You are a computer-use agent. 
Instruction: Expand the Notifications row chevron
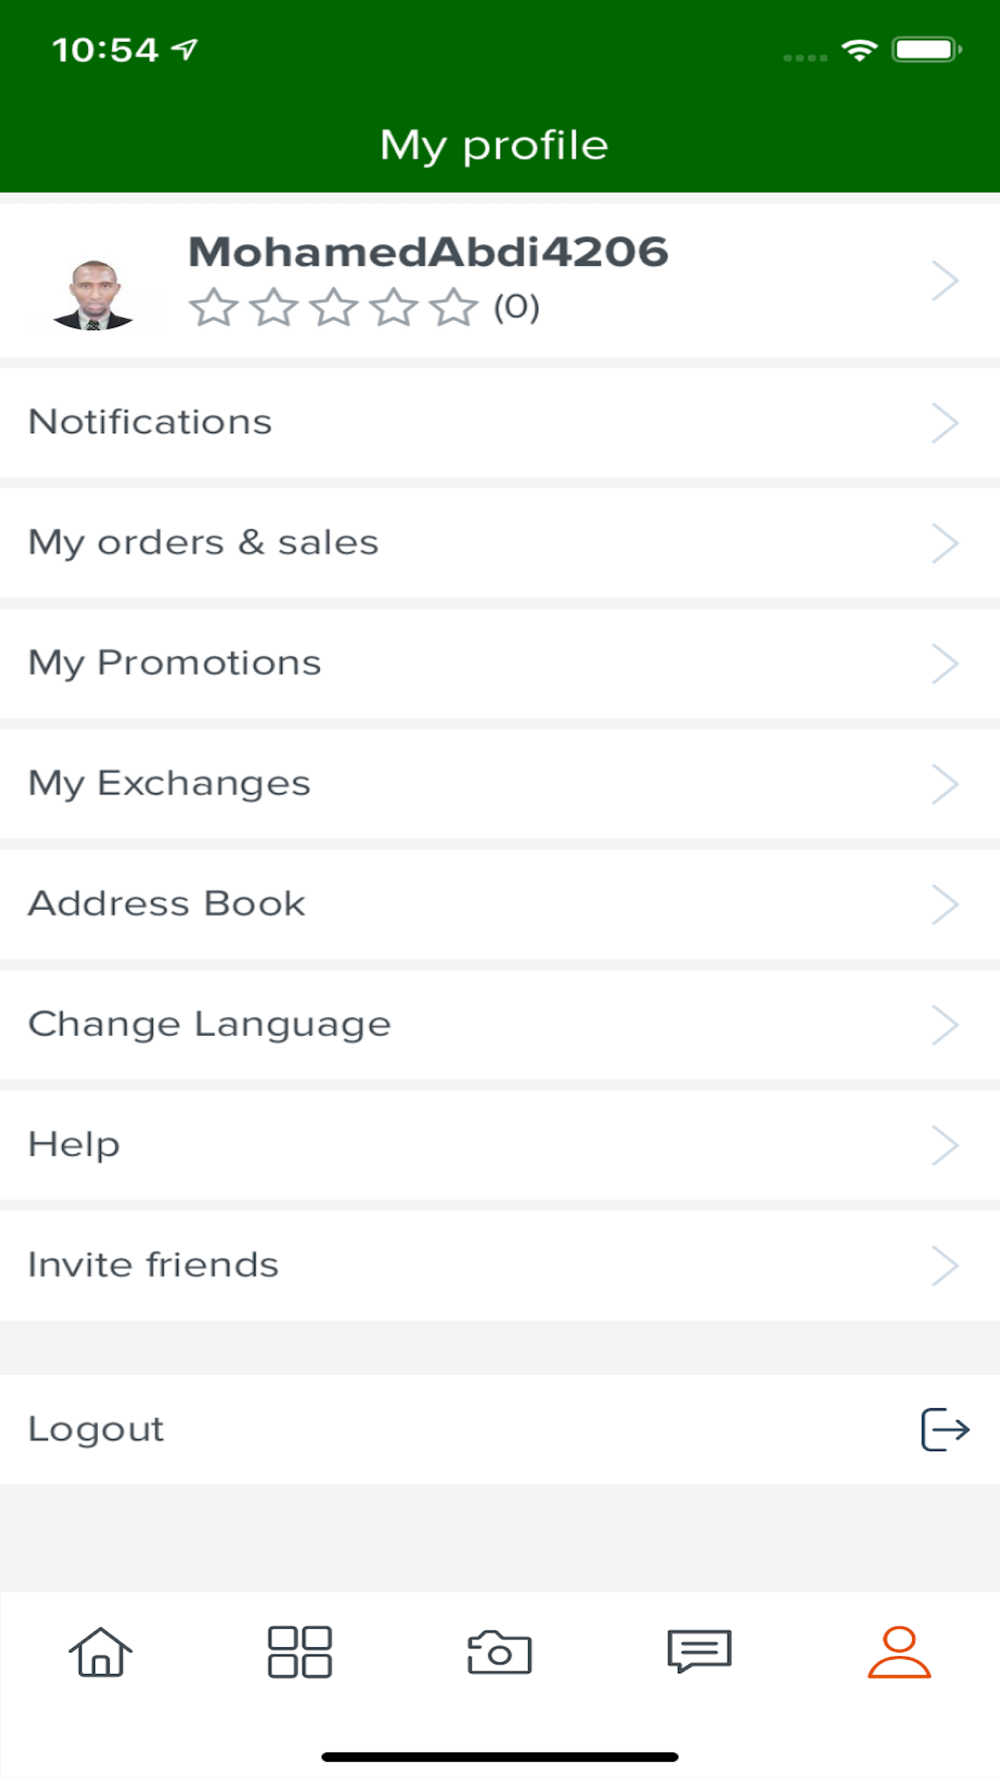tap(945, 423)
